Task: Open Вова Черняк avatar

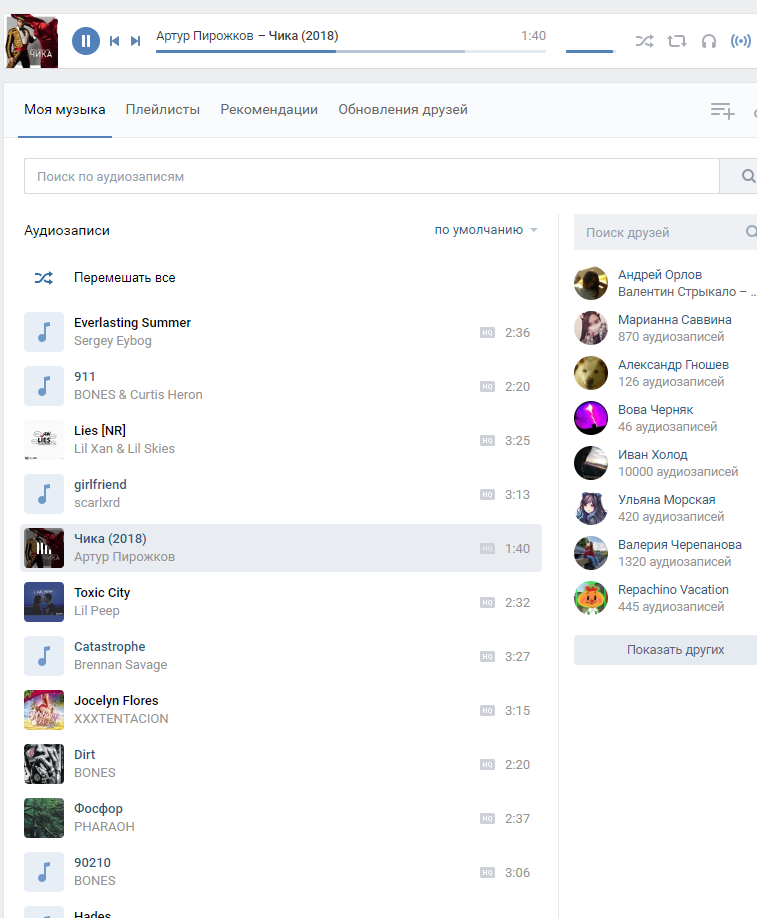Action: 591,418
